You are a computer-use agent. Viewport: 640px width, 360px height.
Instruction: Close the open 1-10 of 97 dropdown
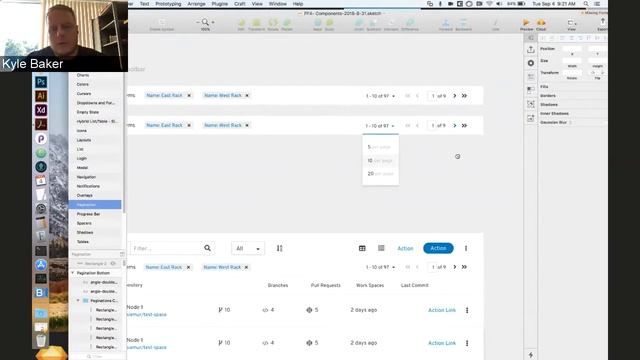pyautogui.click(x=380, y=126)
